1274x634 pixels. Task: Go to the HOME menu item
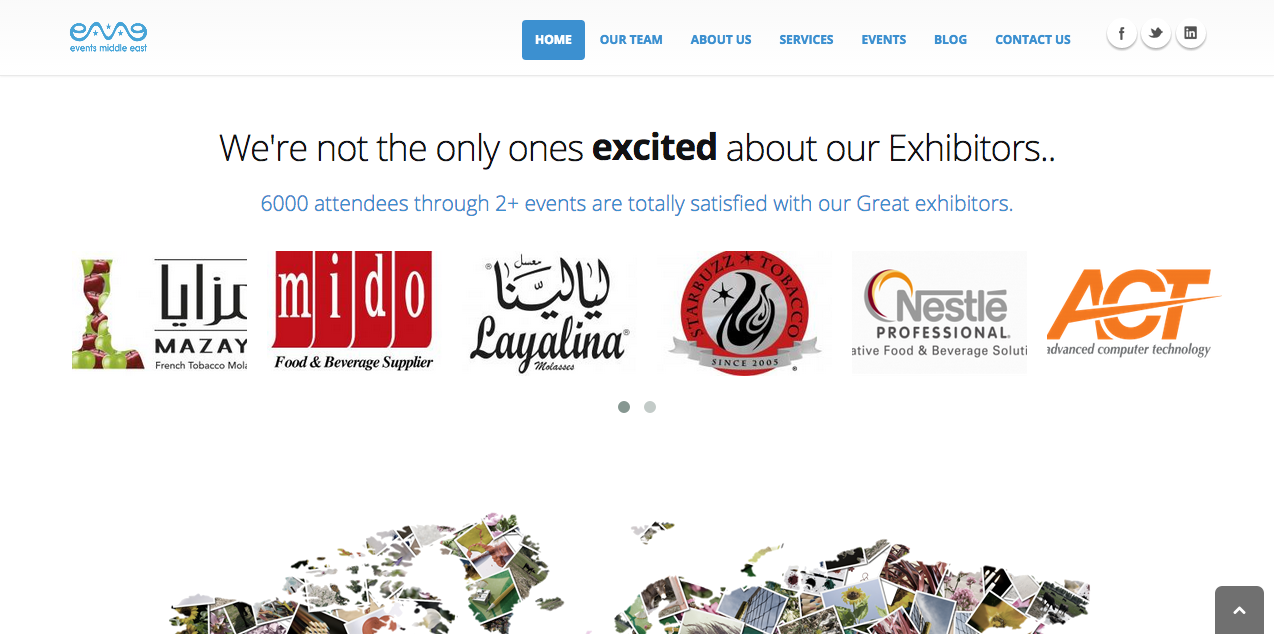click(553, 40)
